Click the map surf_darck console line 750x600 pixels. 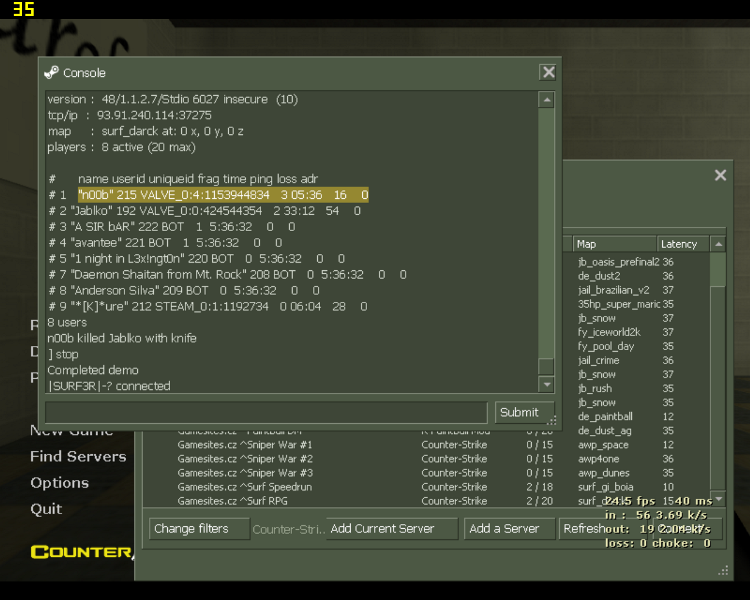click(x=145, y=131)
